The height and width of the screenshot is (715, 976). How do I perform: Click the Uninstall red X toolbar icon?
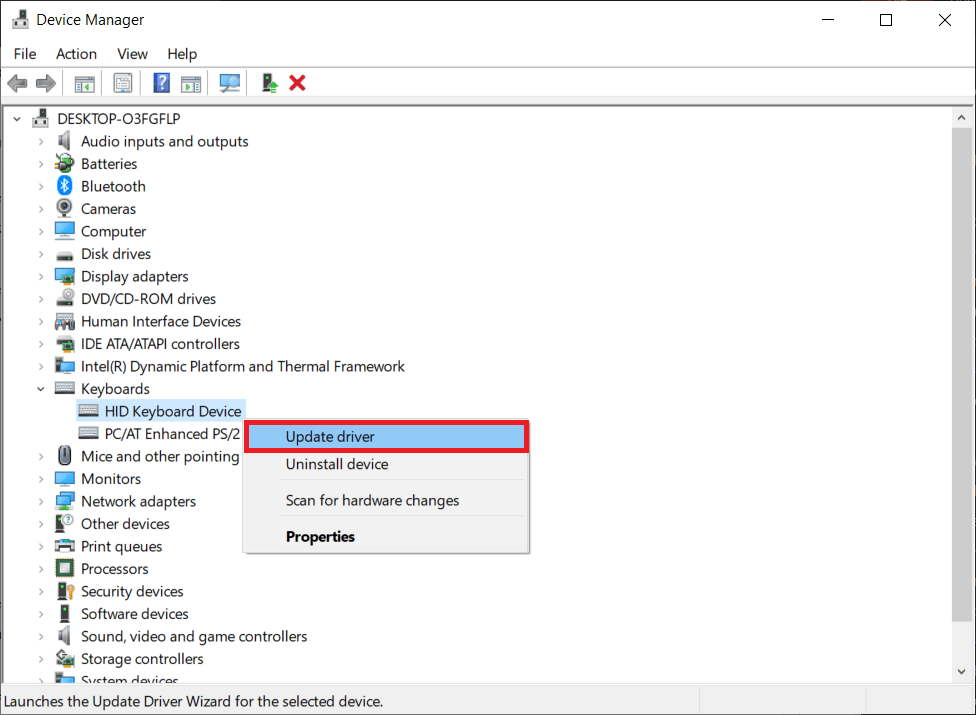point(297,82)
